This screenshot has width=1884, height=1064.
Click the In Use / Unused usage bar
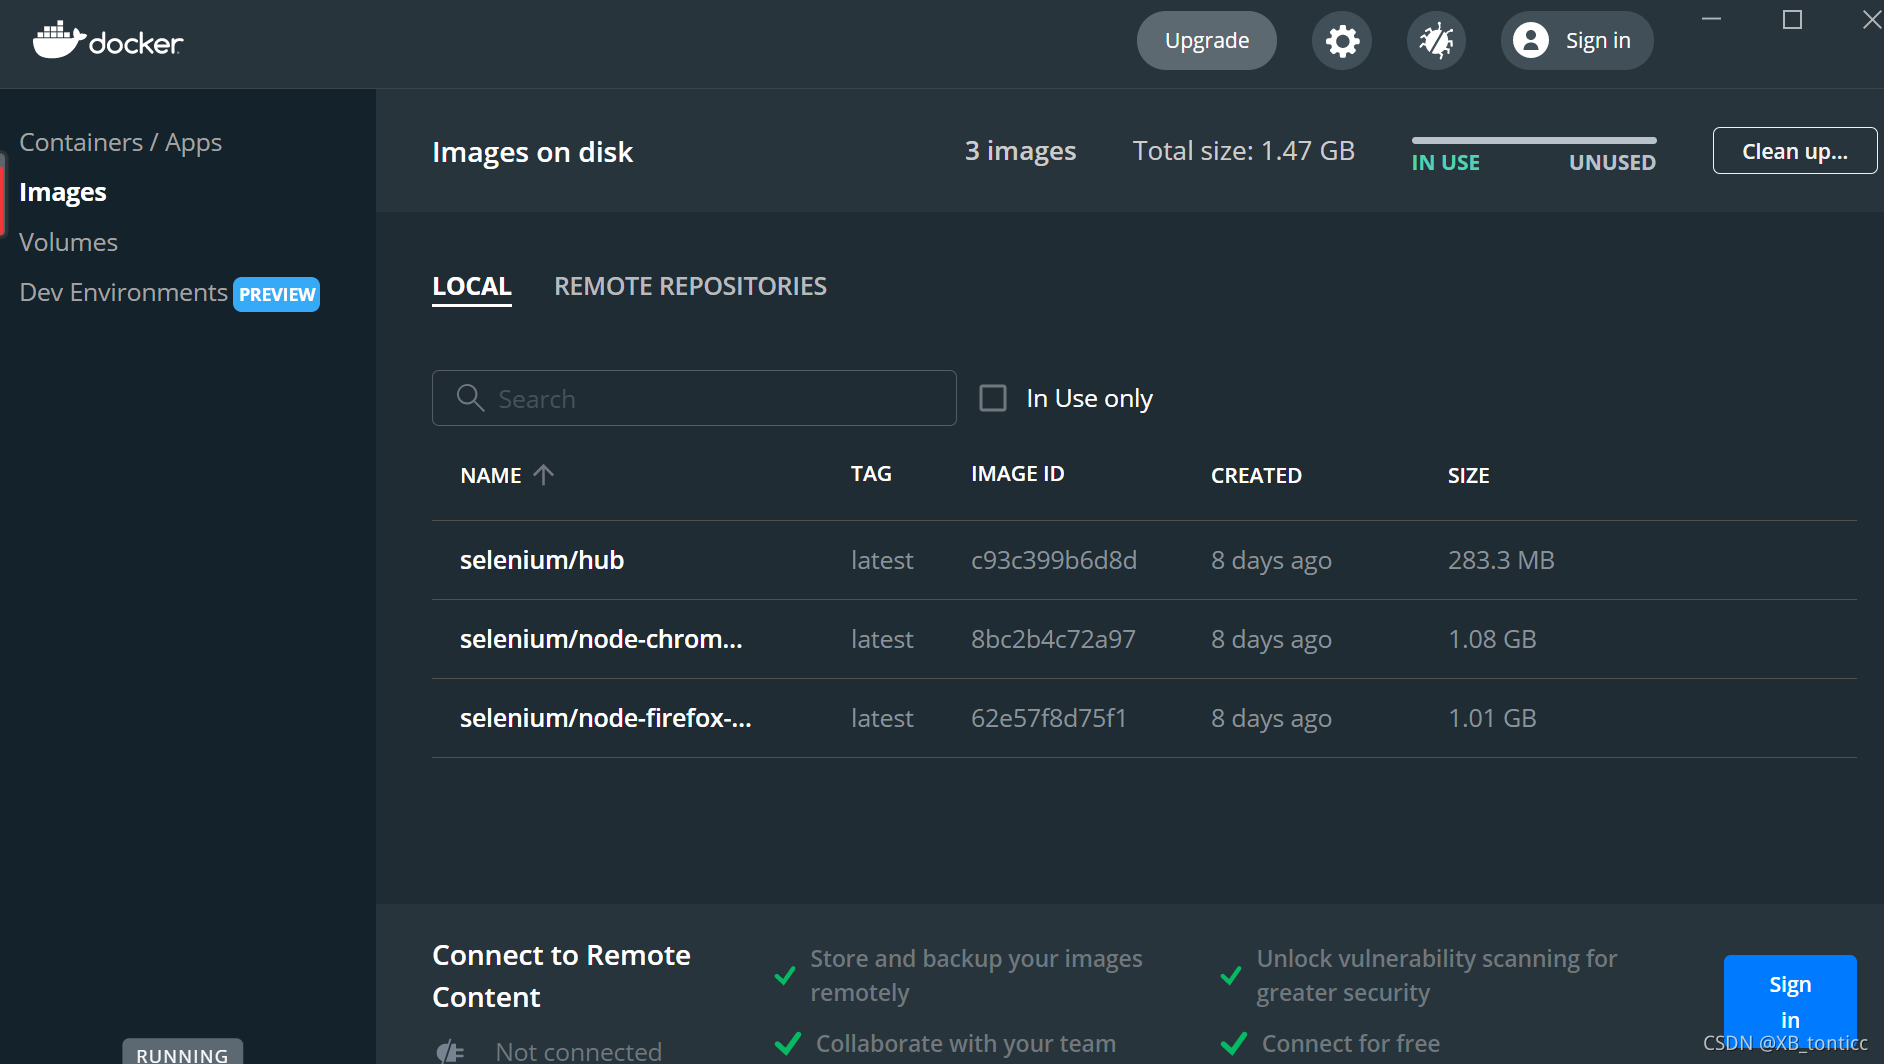[1533, 141]
